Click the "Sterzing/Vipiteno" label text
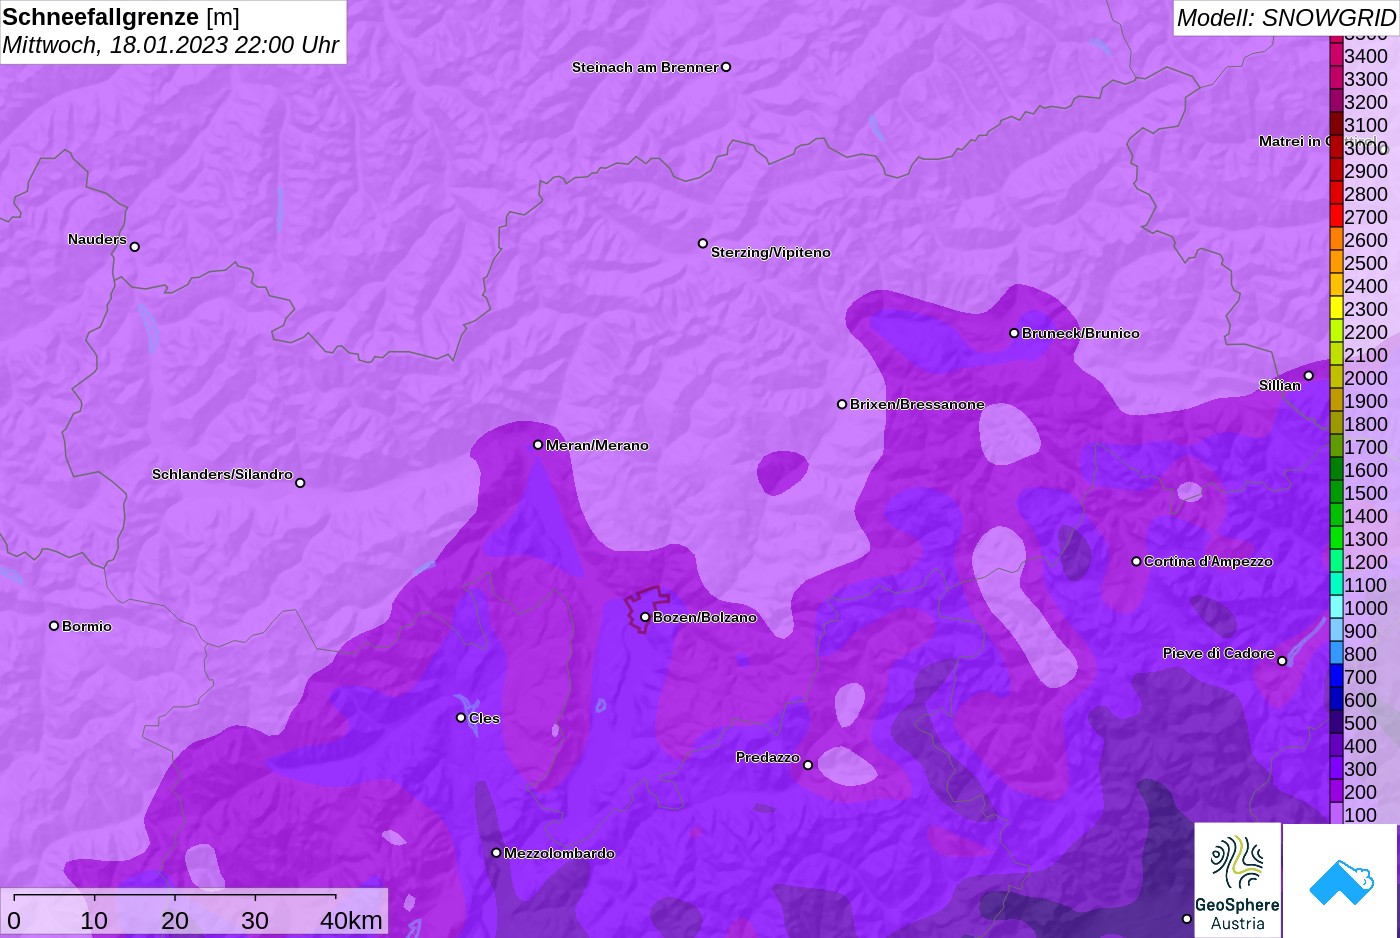 [x=771, y=252]
